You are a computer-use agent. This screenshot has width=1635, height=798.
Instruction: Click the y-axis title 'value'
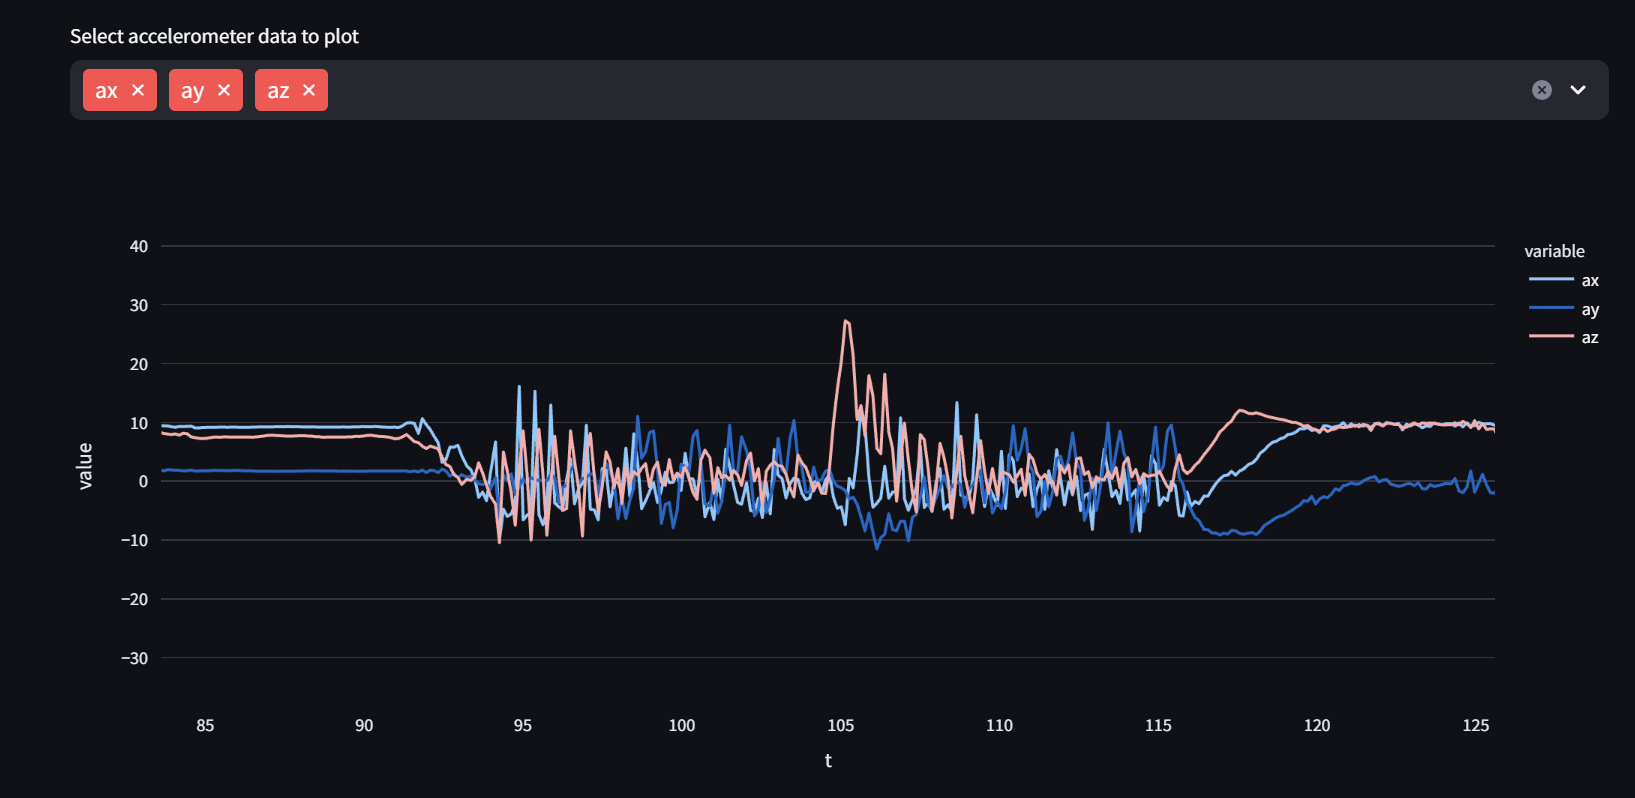pos(85,466)
